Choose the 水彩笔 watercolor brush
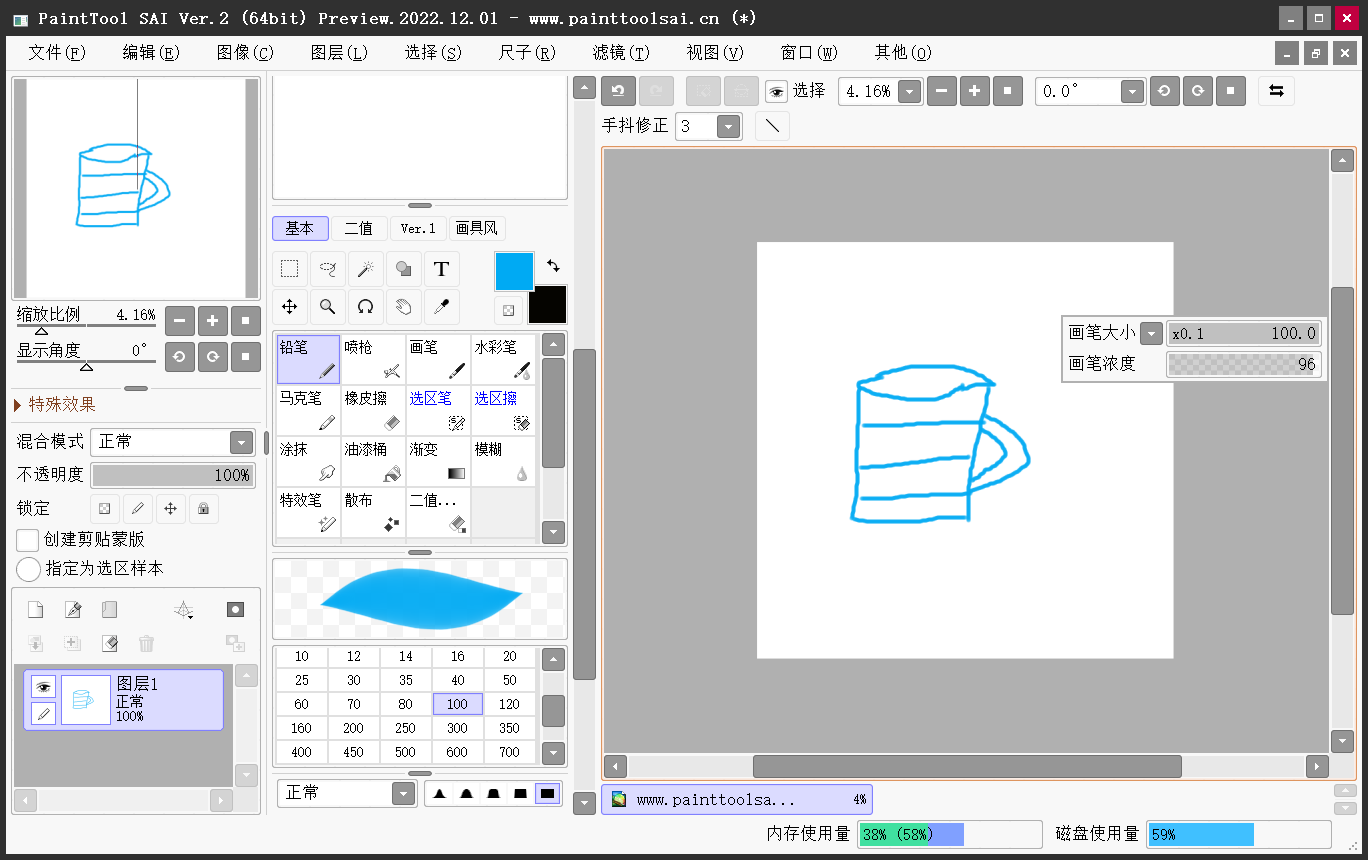 [x=503, y=360]
